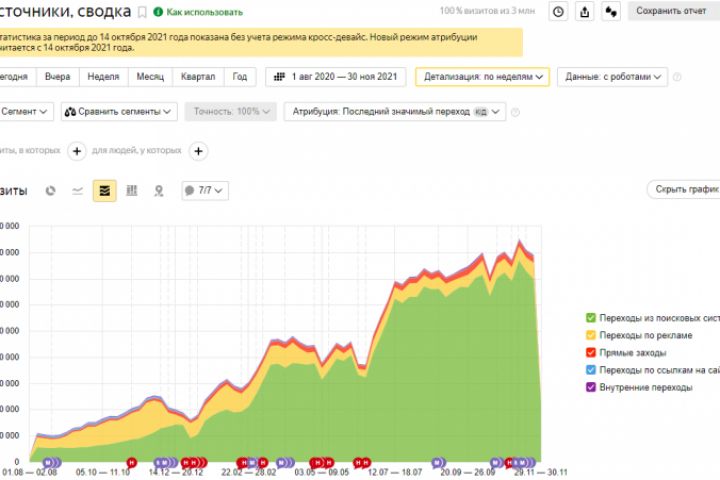The width and height of the screenshot is (720, 480).
Task: Open the 'Точность: 100%' dropdown
Action: [231, 112]
